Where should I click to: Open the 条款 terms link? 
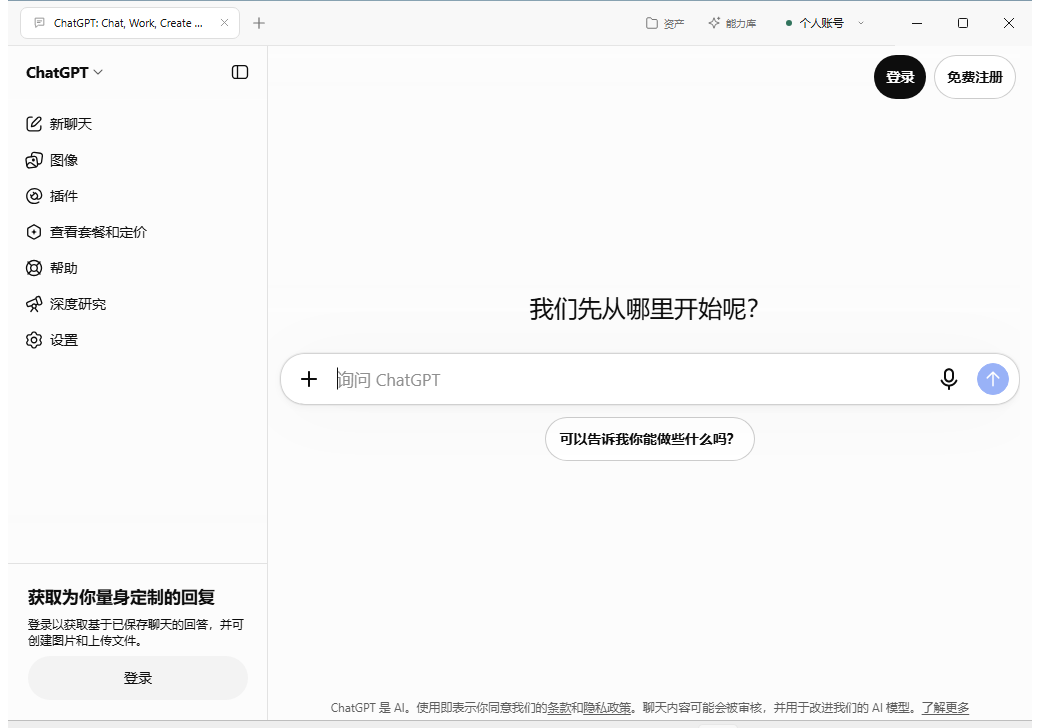coord(559,707)
